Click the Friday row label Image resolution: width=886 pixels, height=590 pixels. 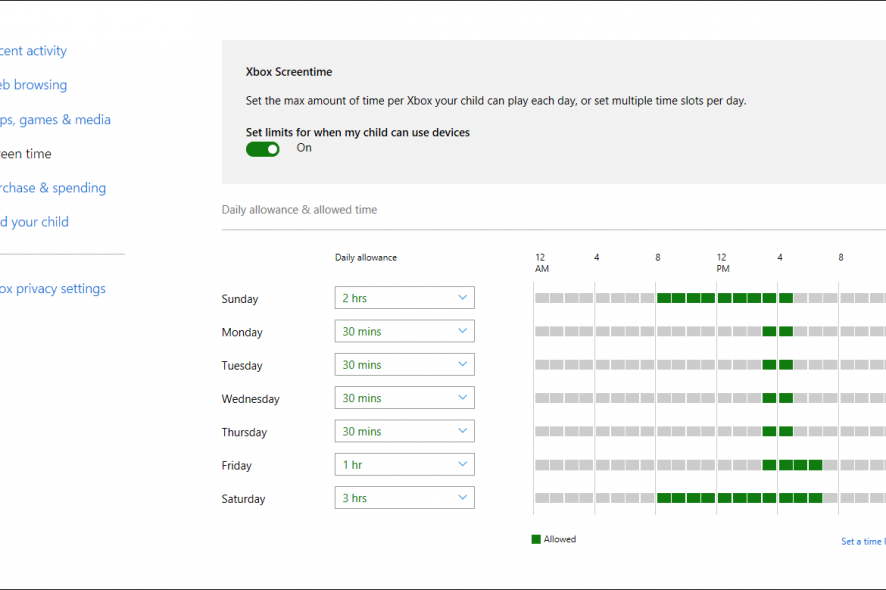(236, 466)
